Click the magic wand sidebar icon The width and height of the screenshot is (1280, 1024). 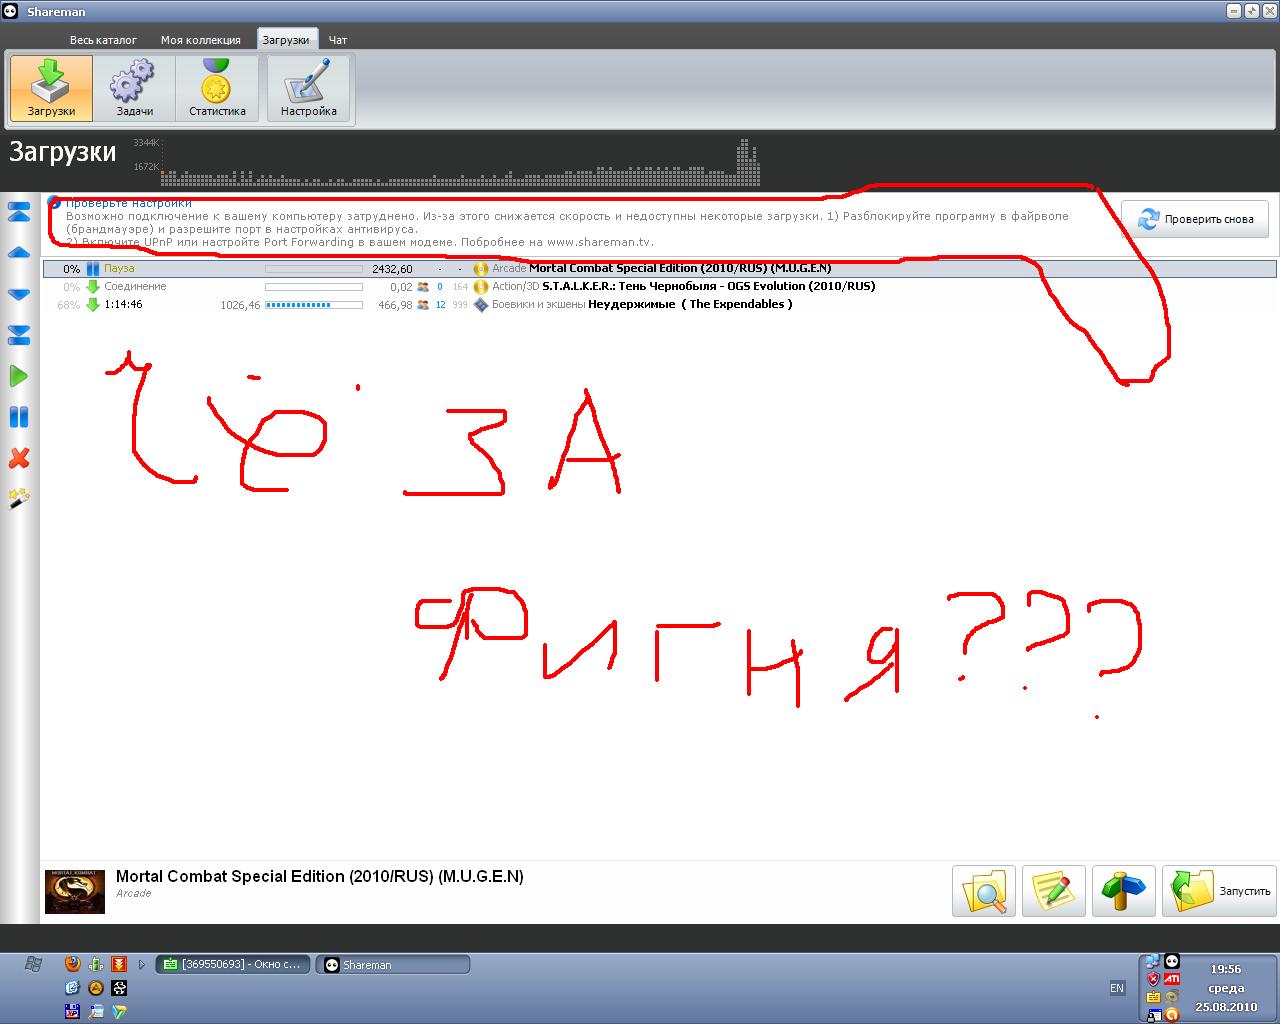19,498
